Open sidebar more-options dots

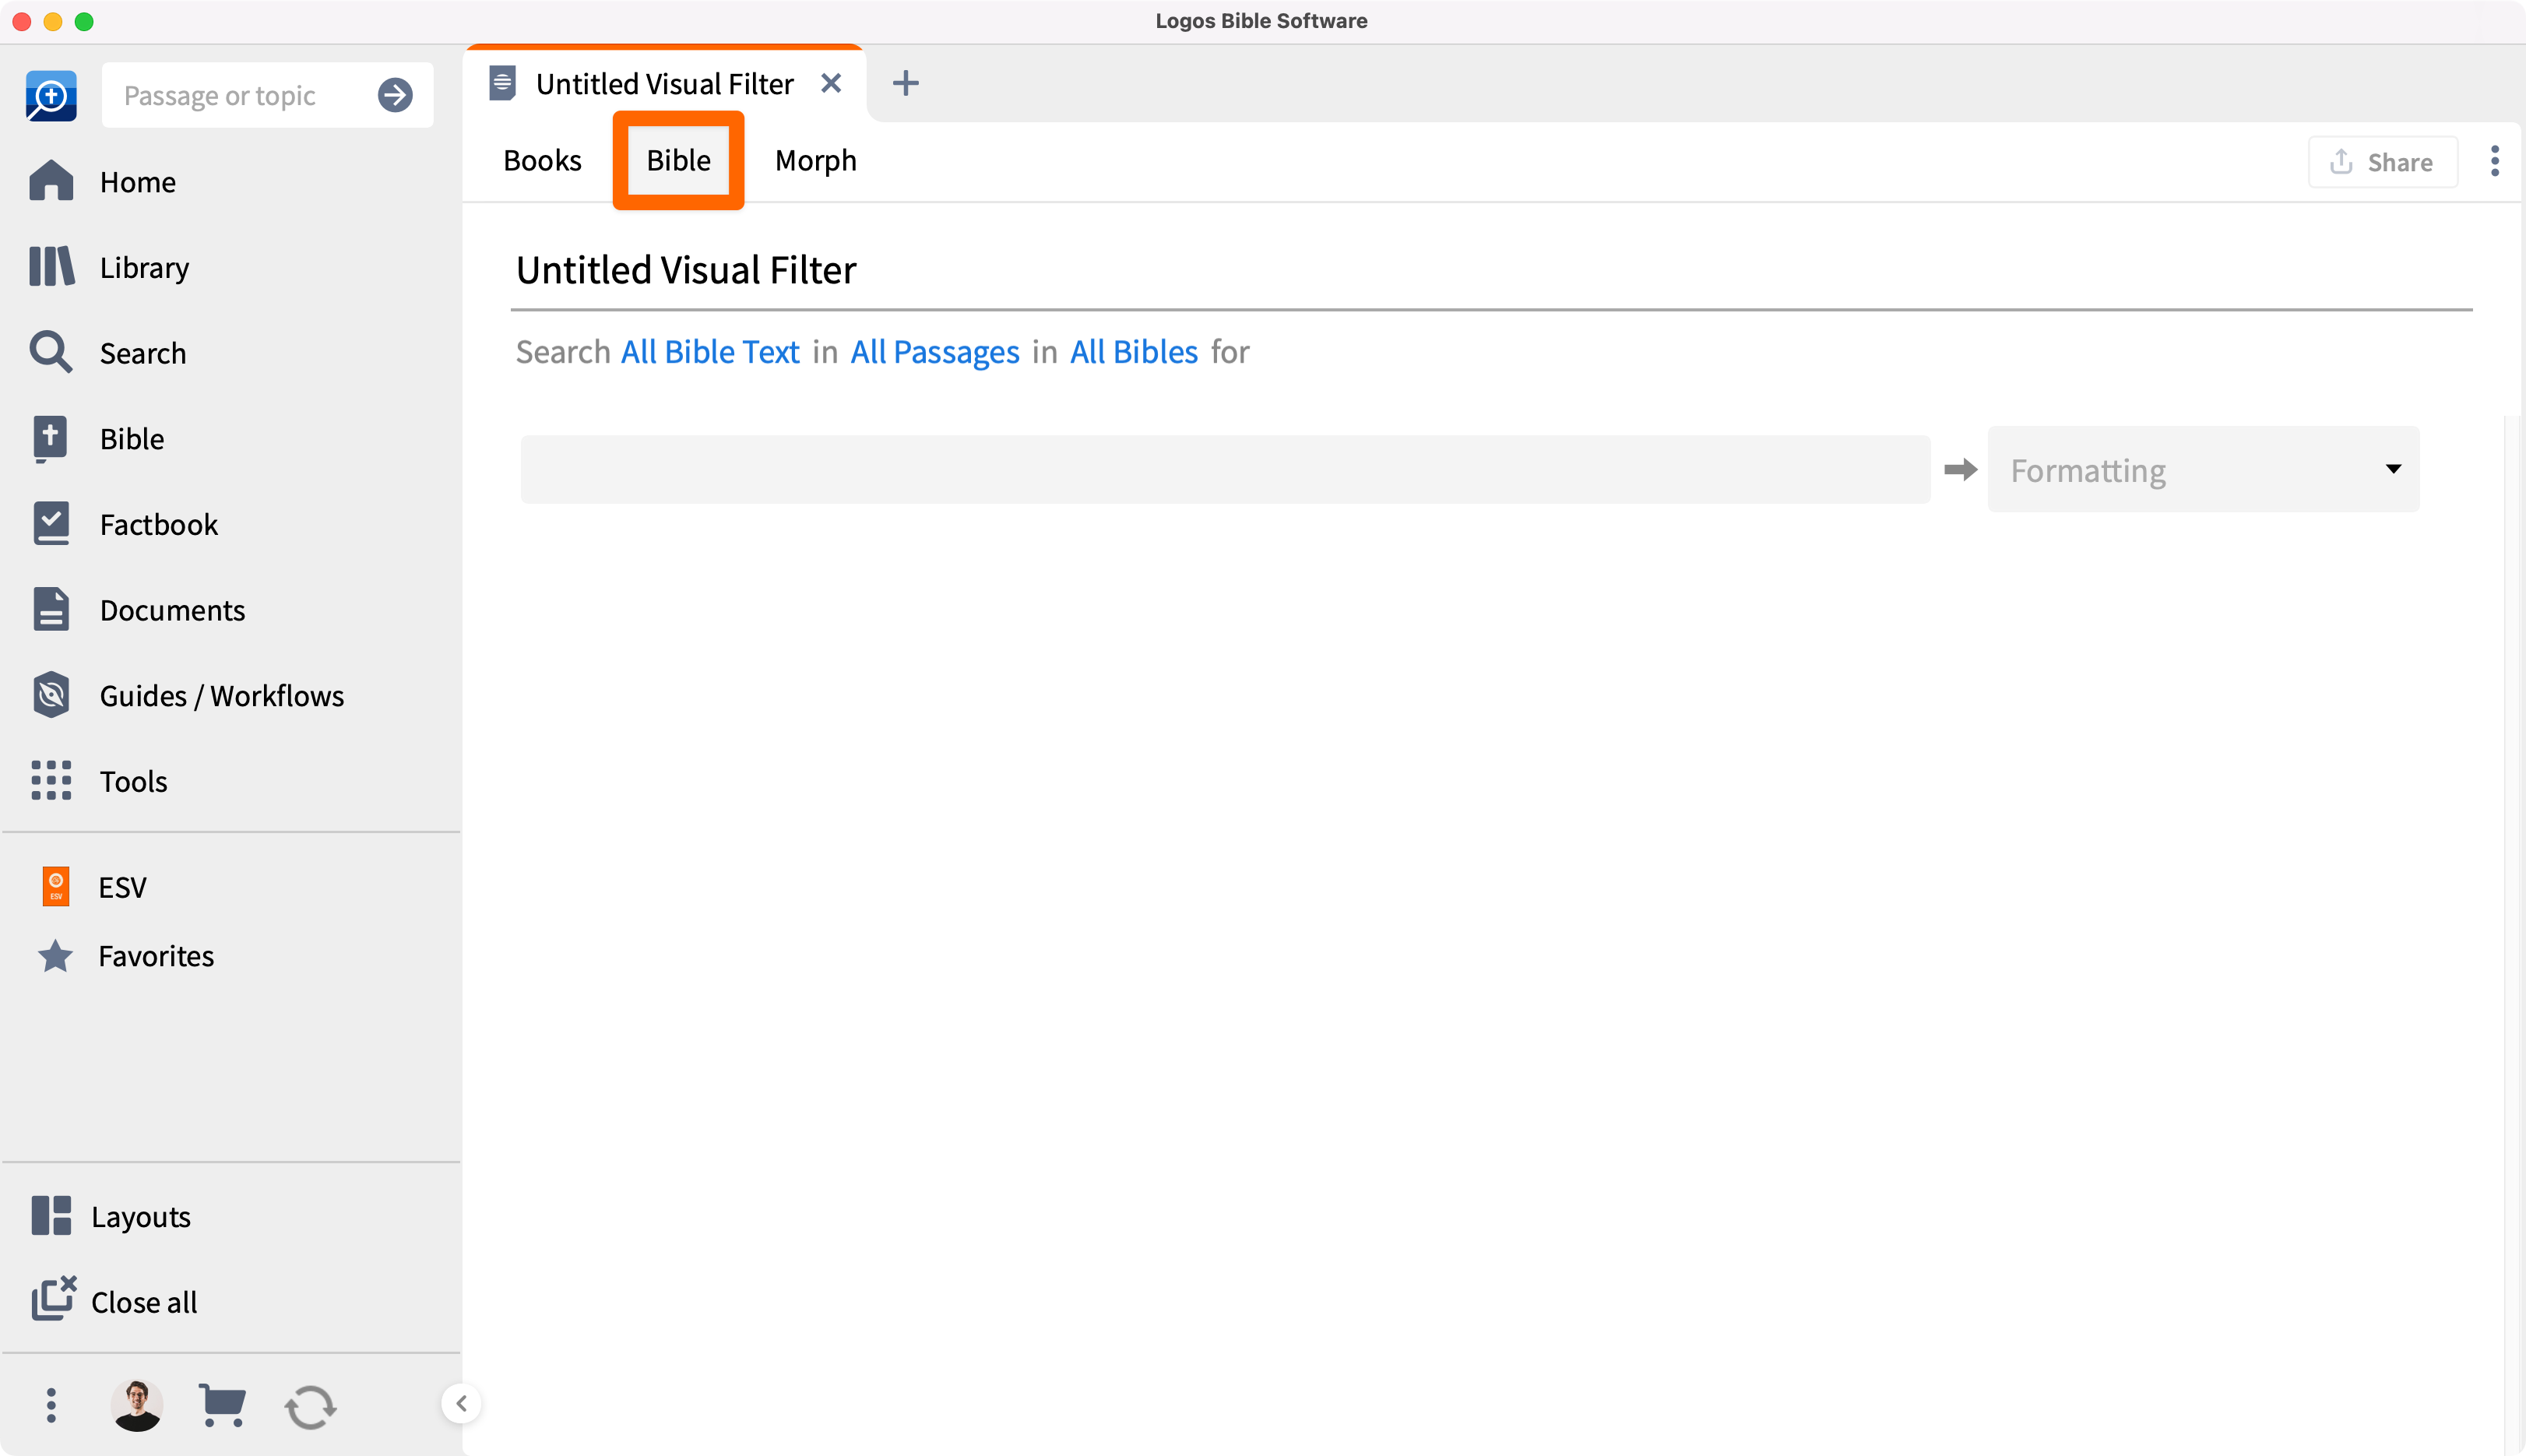51,1405
